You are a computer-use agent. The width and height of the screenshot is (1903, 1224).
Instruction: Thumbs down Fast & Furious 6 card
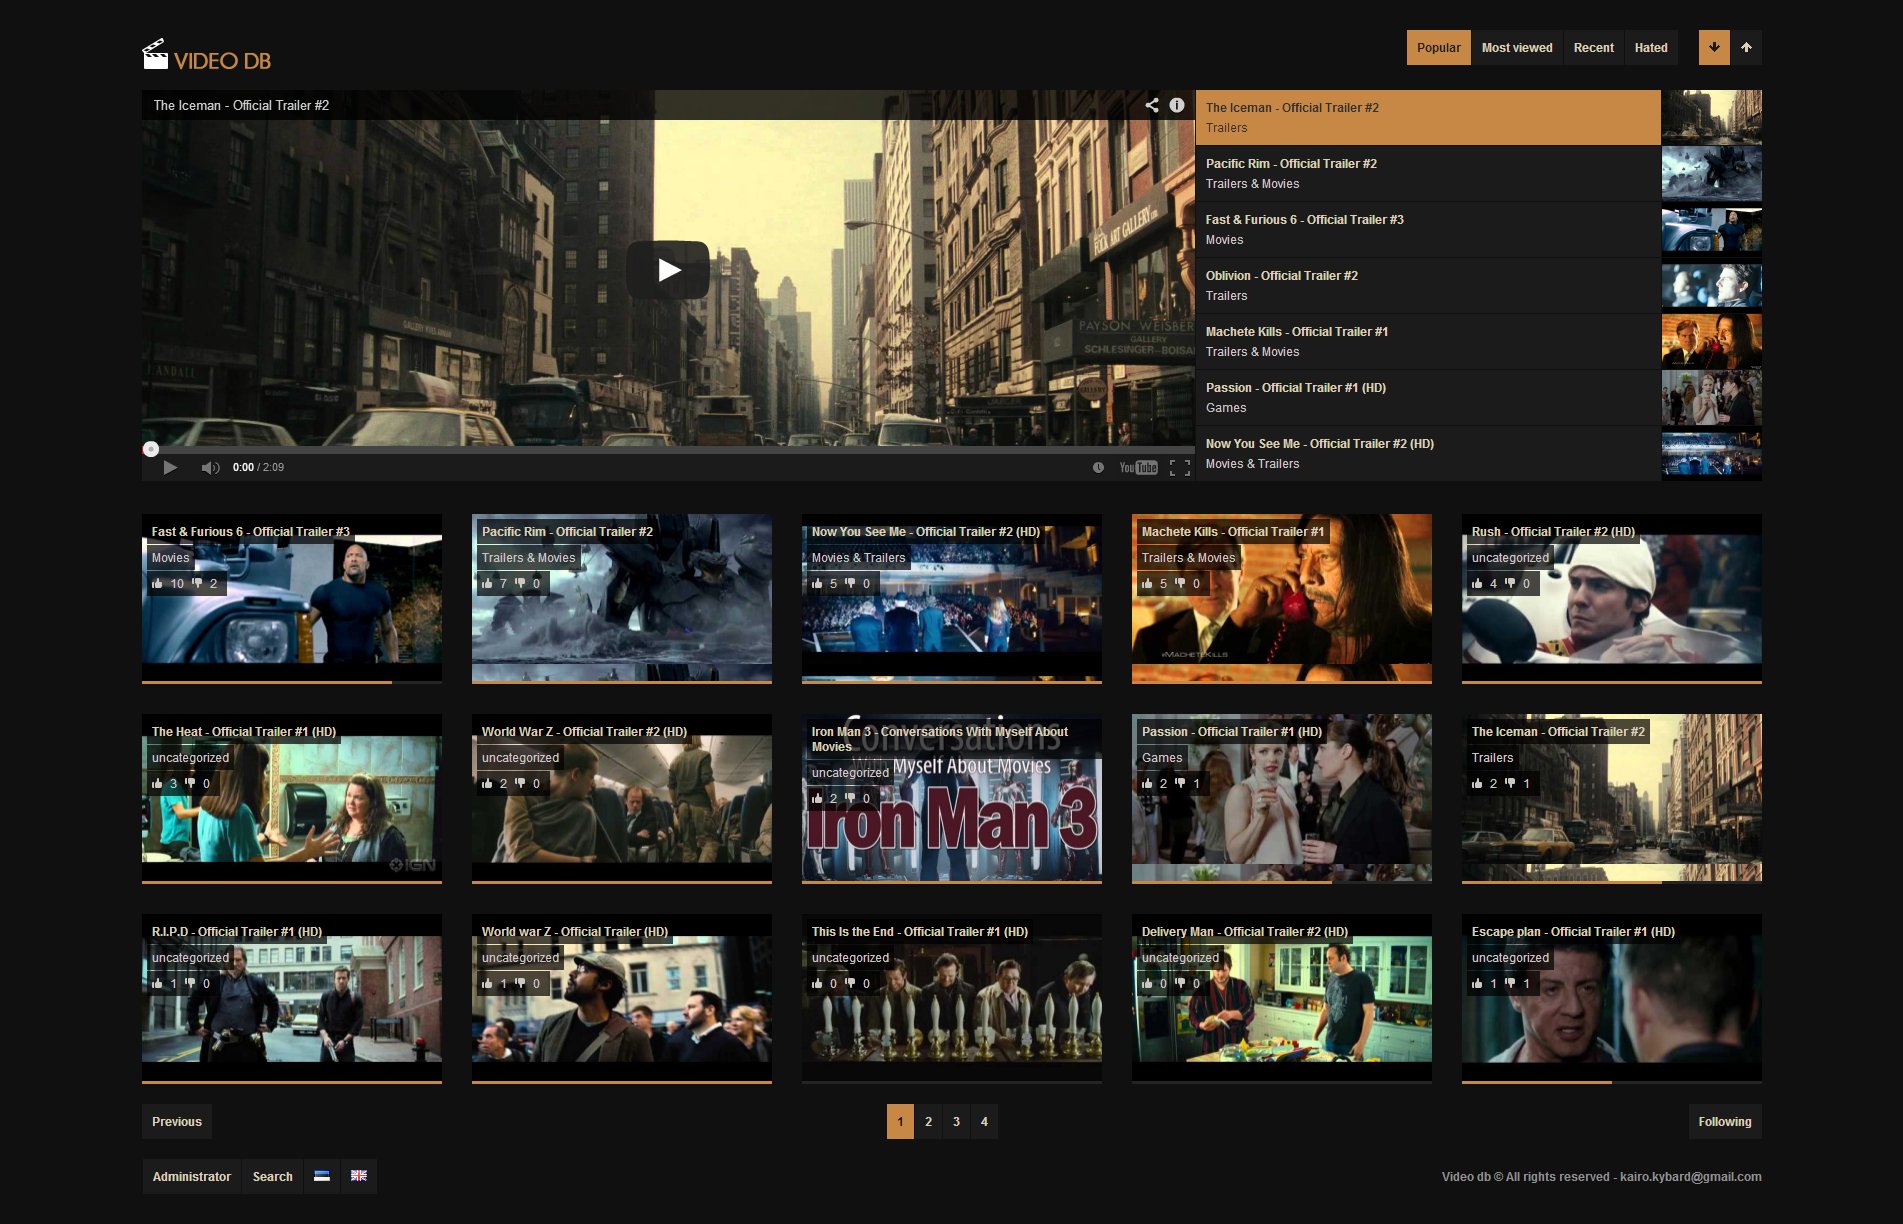tap(196, 583)
